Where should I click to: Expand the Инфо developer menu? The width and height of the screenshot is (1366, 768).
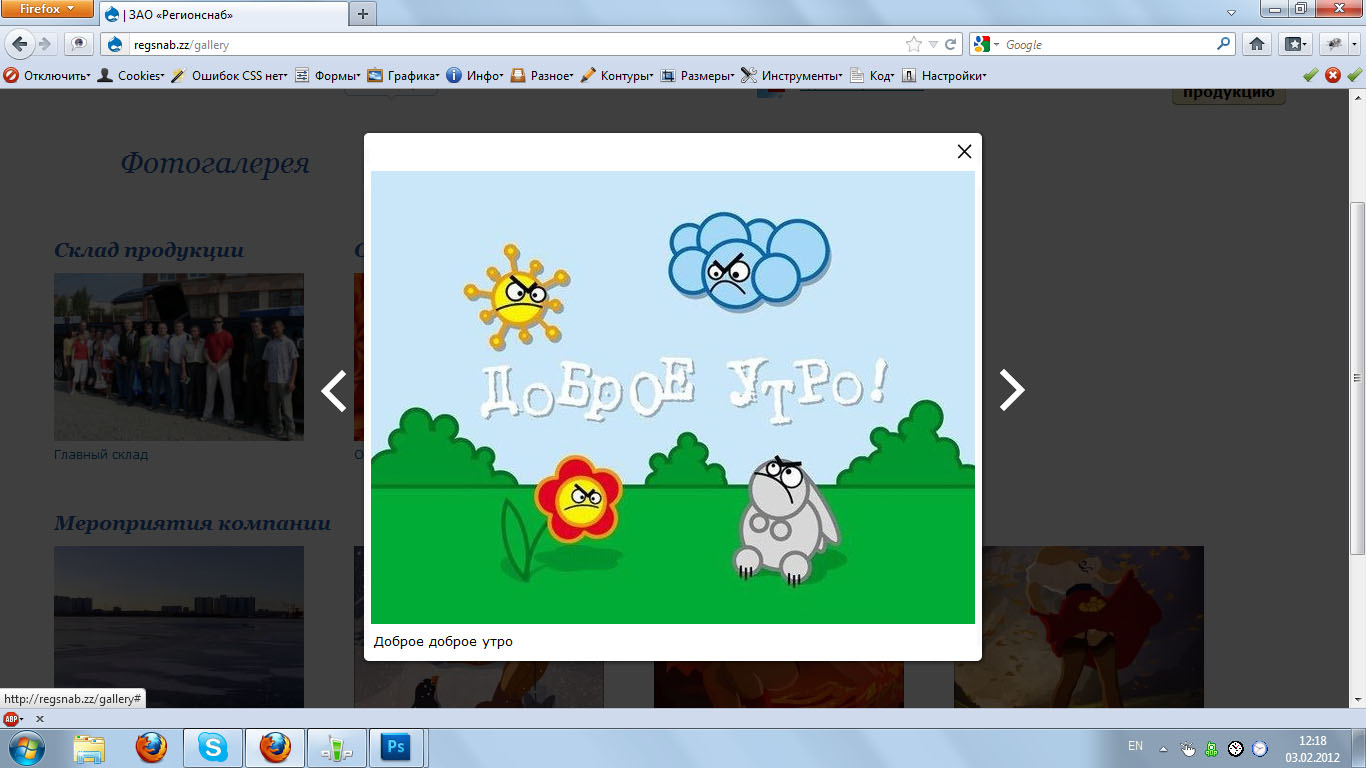(475, 75)
